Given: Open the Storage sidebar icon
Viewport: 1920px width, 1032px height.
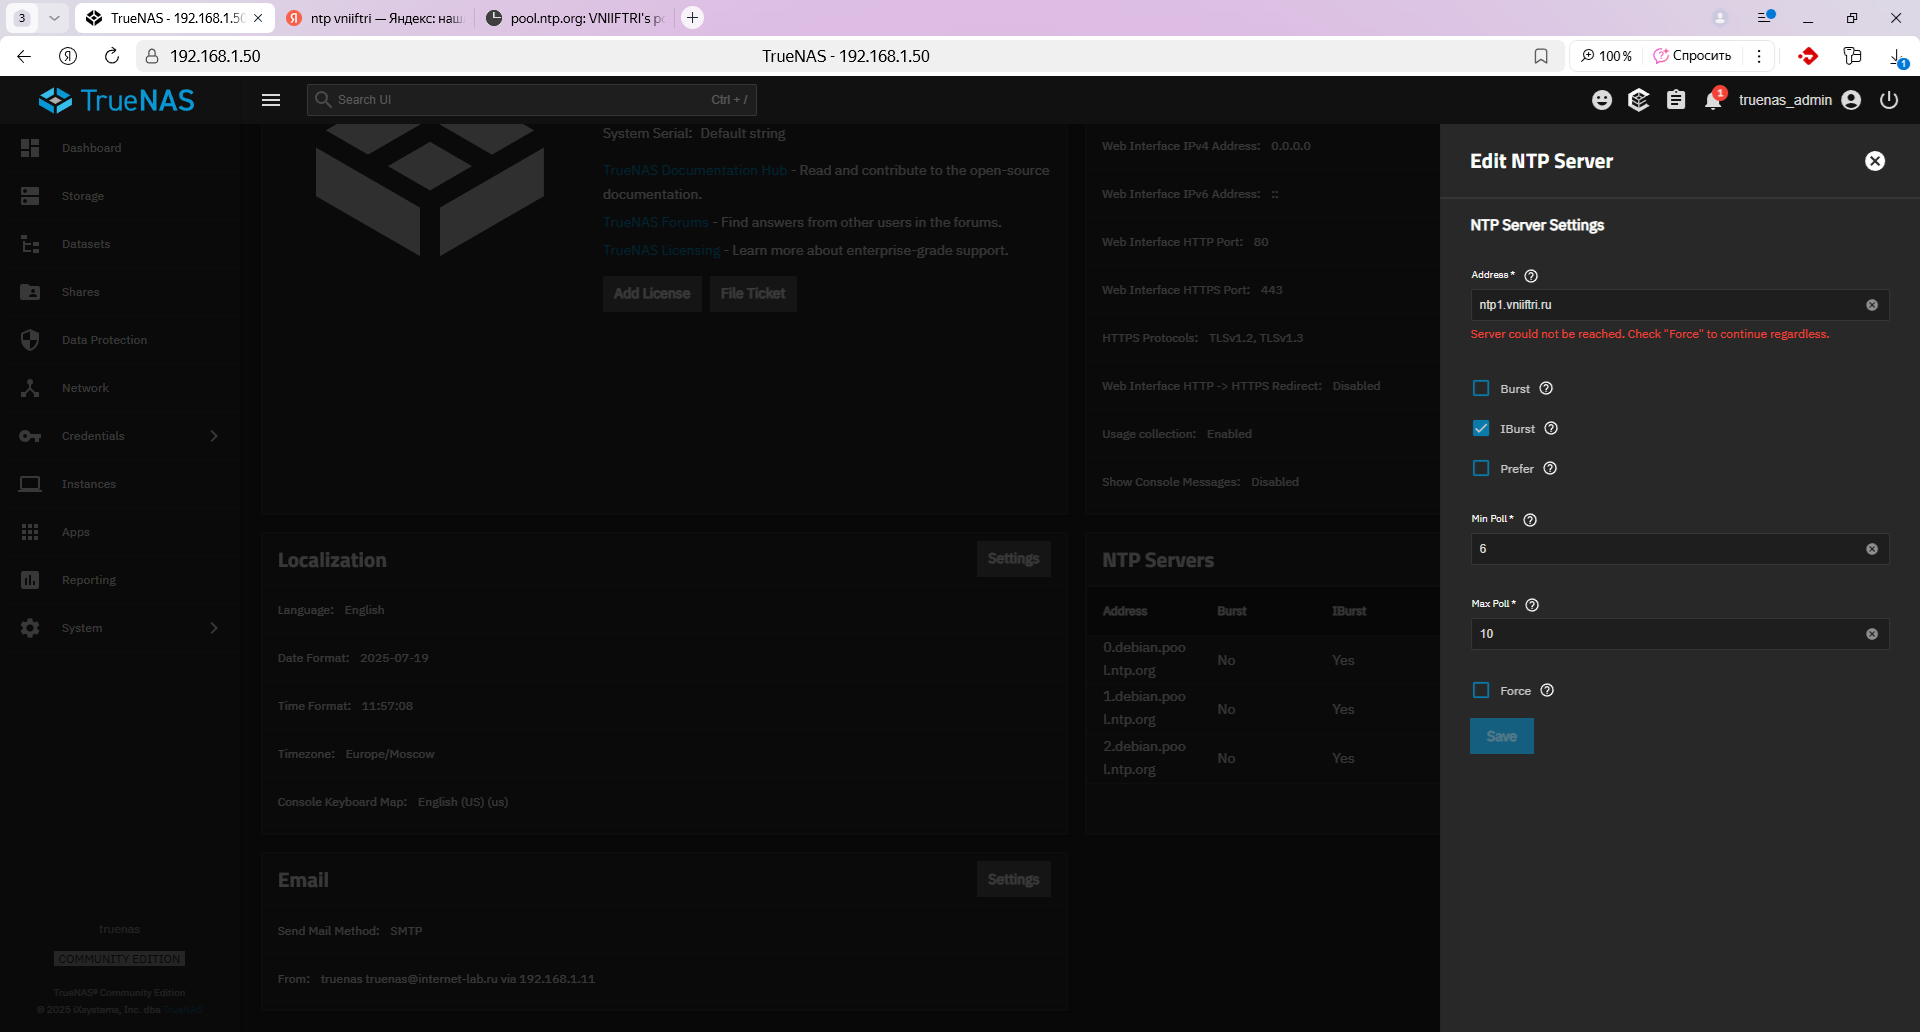Looking at the screenshot, I should 30,196.
